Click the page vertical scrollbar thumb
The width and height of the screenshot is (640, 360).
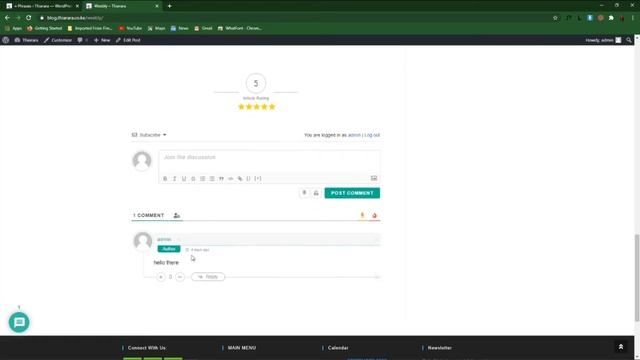click(637, 278)
